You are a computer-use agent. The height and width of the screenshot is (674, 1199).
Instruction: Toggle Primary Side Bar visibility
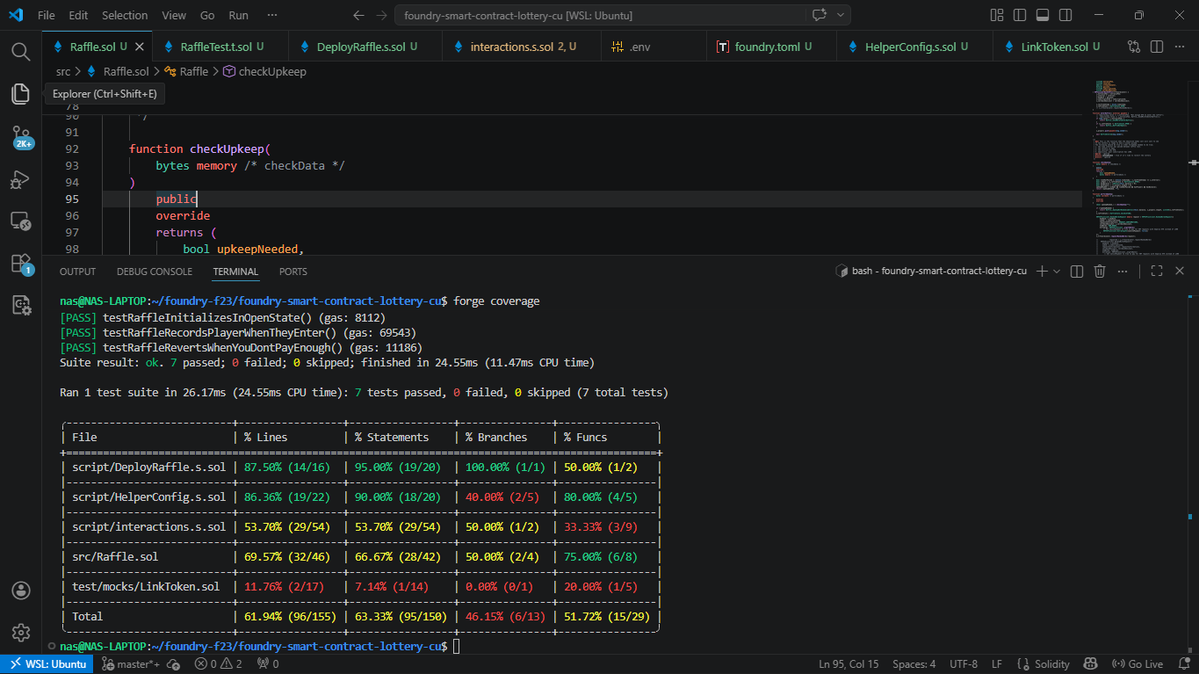click(x=1019, y=15)
